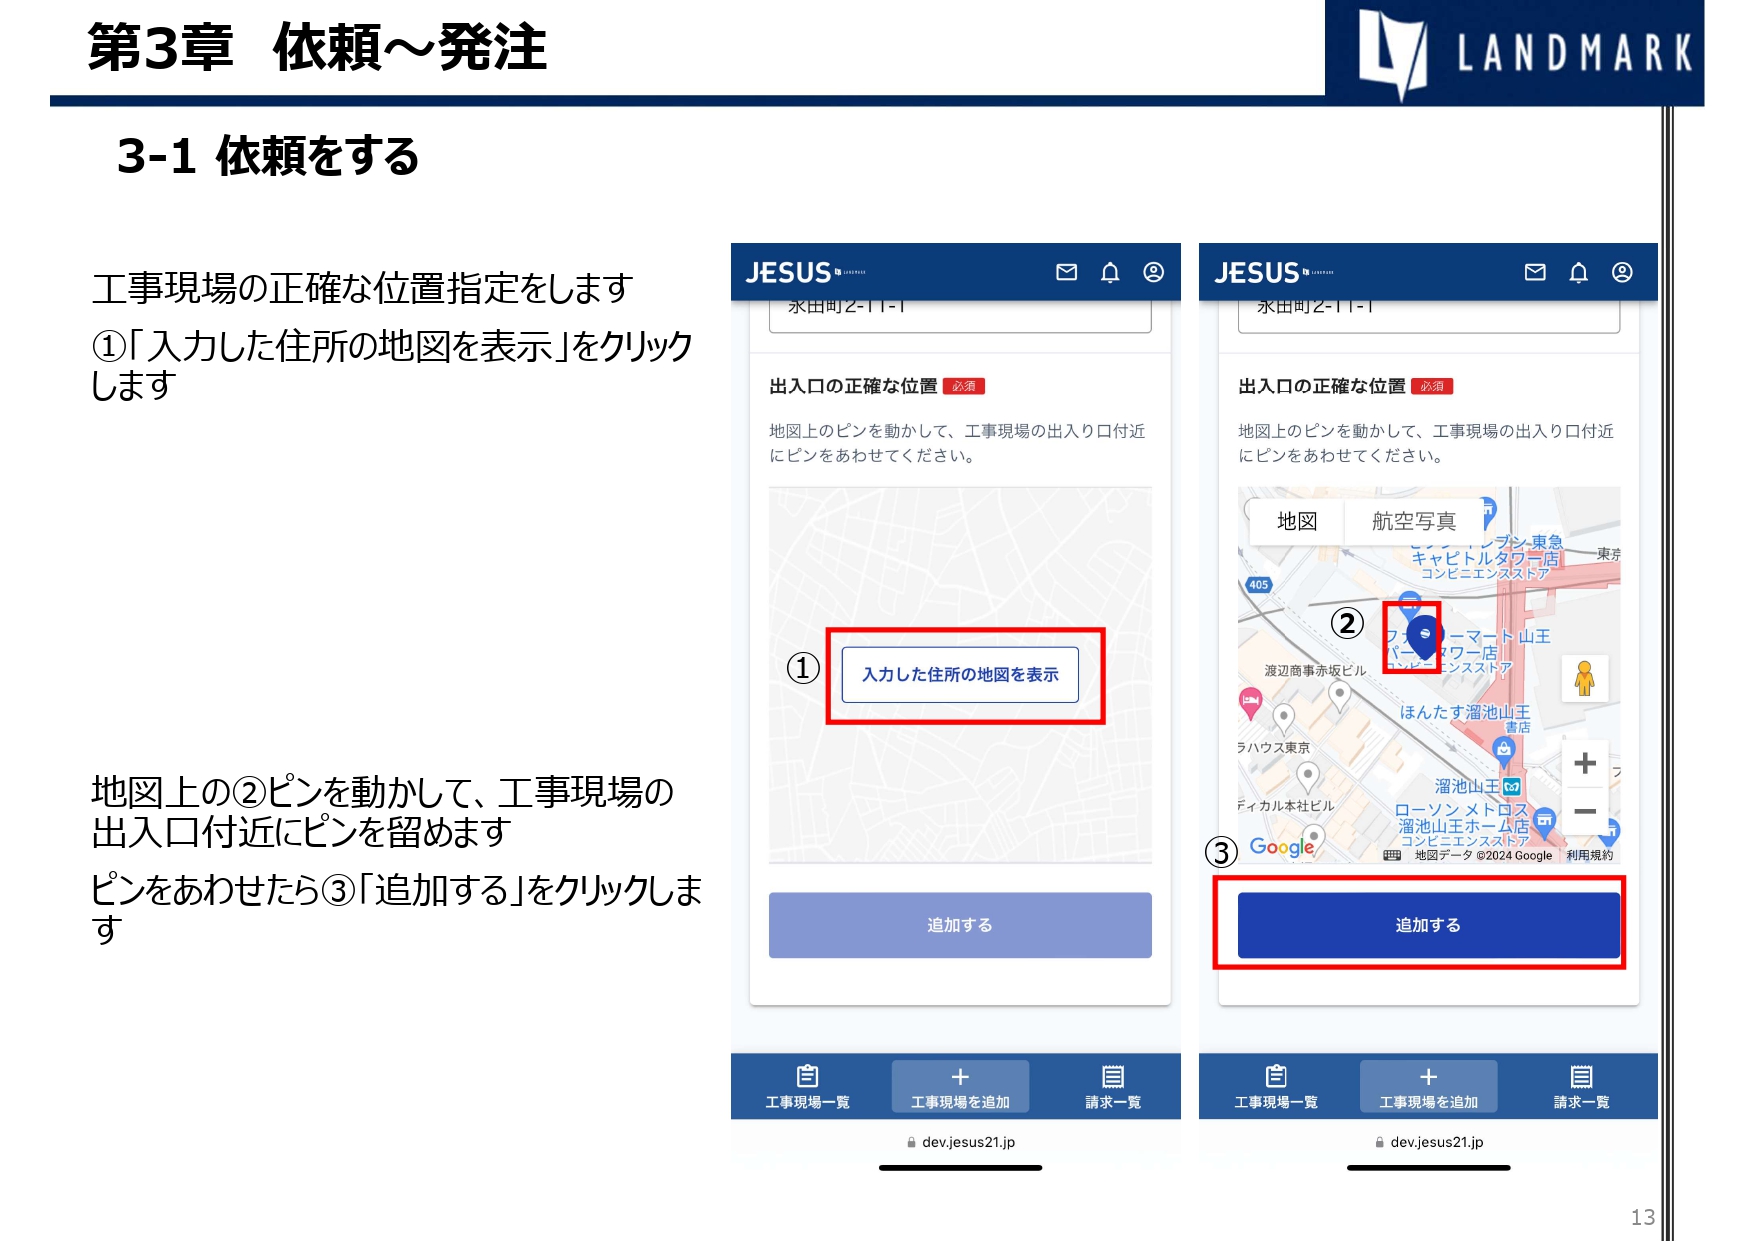
Task: Open account profile icon in left phone header
Action: 1153,272
